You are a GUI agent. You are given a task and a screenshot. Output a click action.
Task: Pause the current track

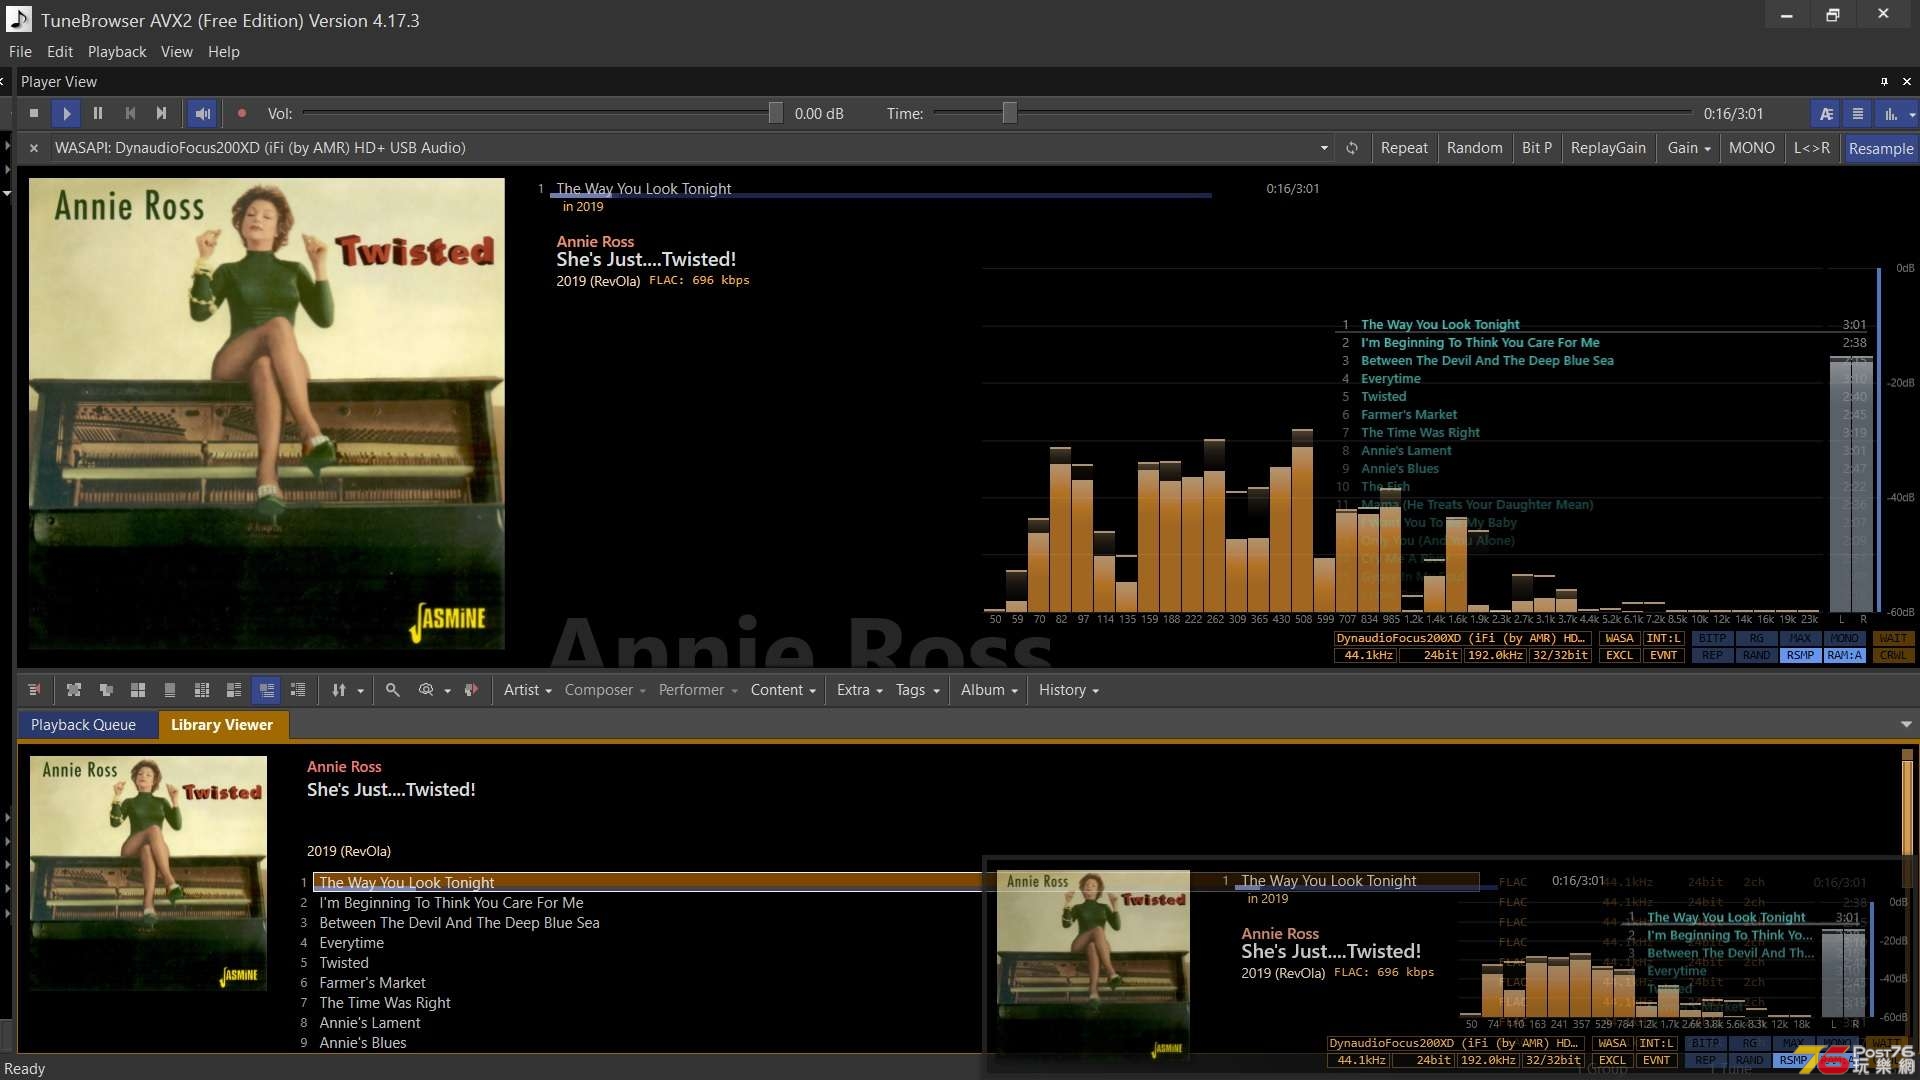tap(98, 114)
